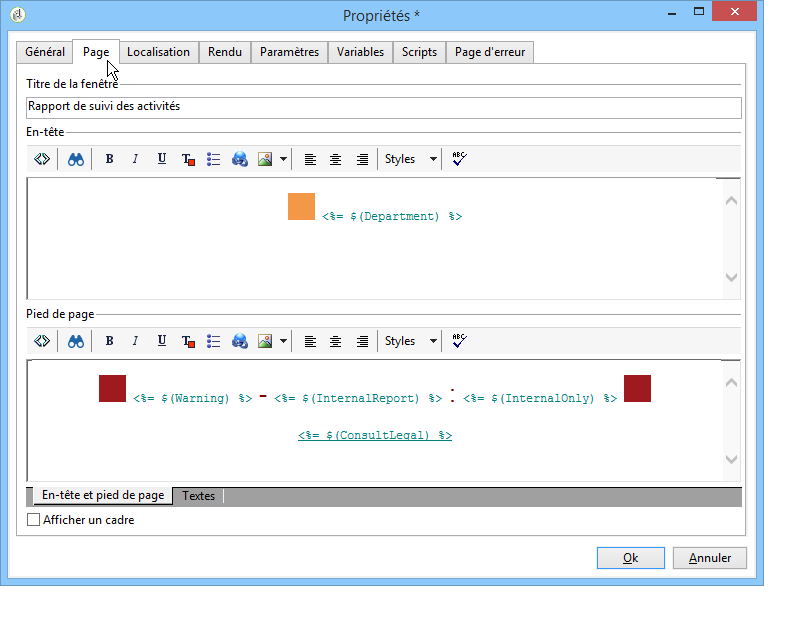The image size is (803, 625).
Task: Select the En-tête et pied de page bottom tab
Action: pyautogui.click(x=103, y=495)
